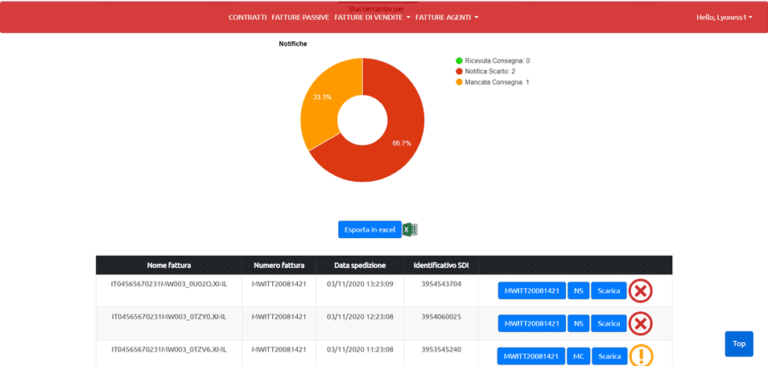Open the CONTRATTI menu item
The image size is (768, 366).
247,17
